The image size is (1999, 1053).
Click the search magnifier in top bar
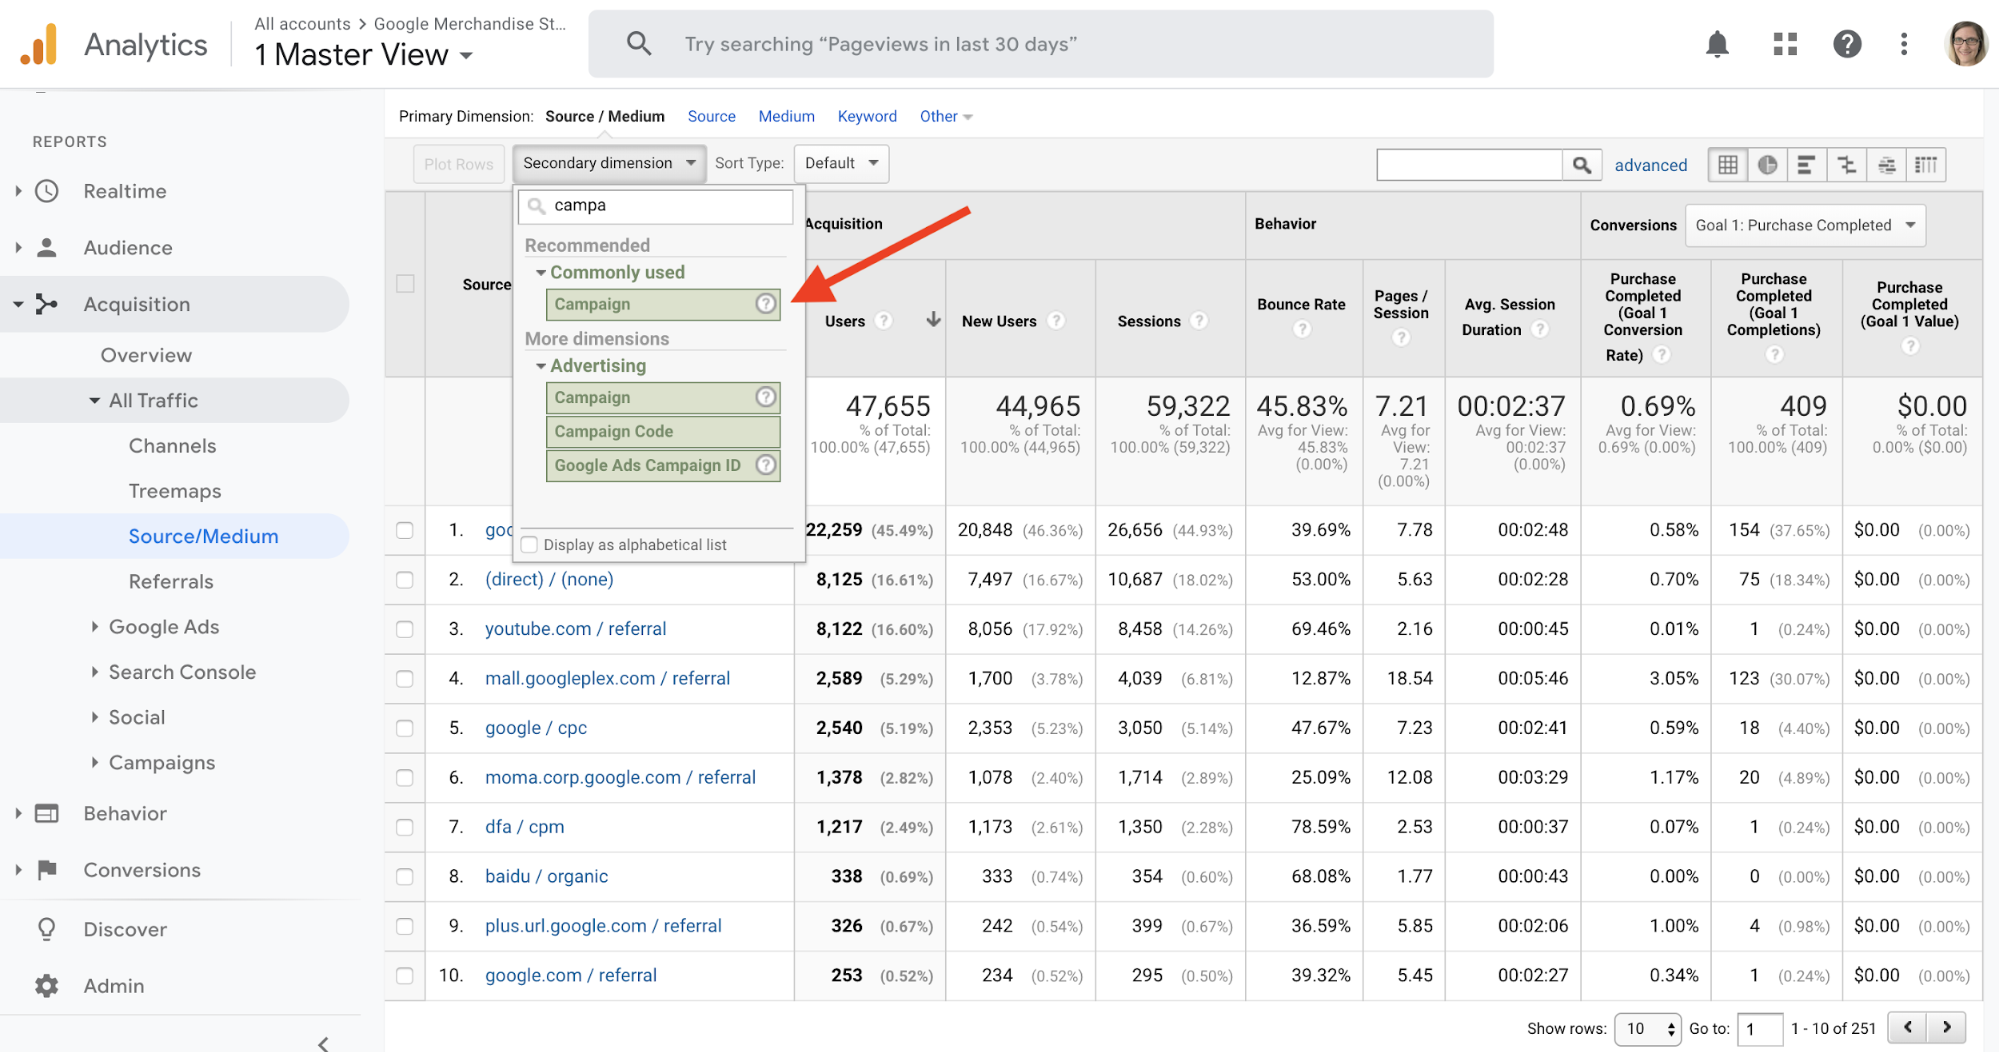638,44
